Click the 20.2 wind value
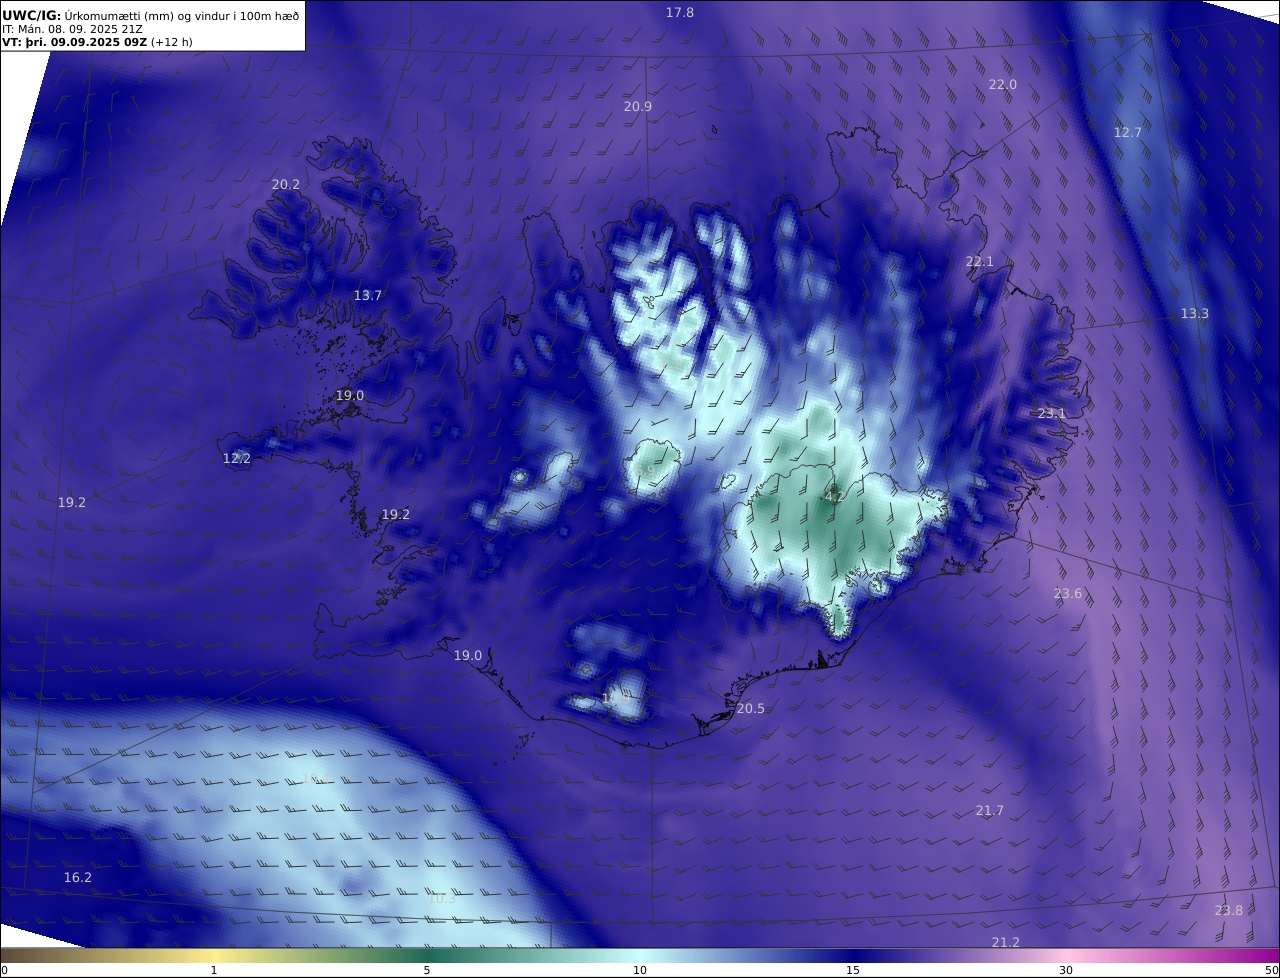 pyautogui.click(x=286, y=184)
